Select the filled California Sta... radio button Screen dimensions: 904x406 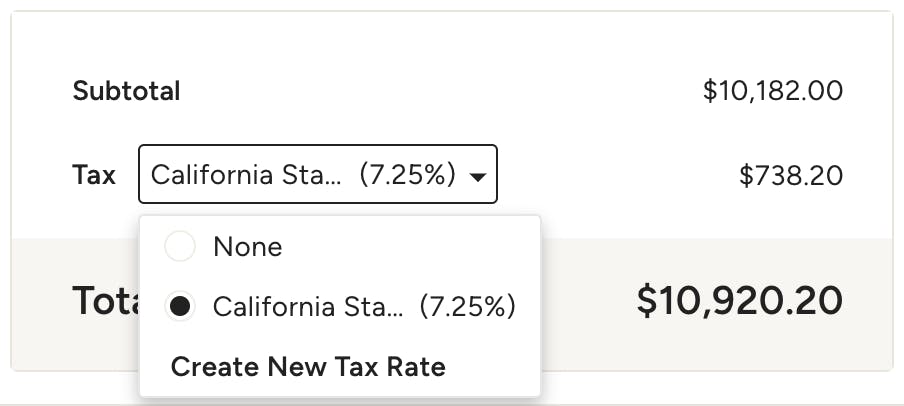click(180, 306)
